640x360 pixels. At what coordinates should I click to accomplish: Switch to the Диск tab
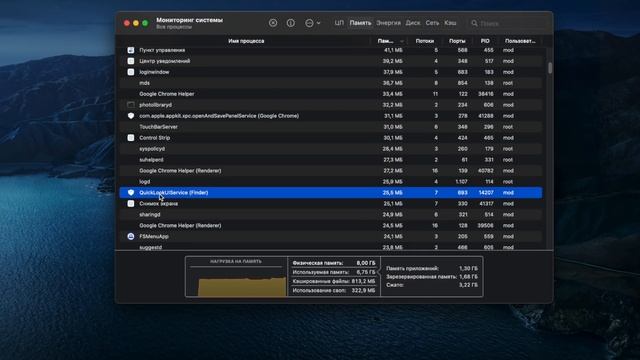pos(413,23)
